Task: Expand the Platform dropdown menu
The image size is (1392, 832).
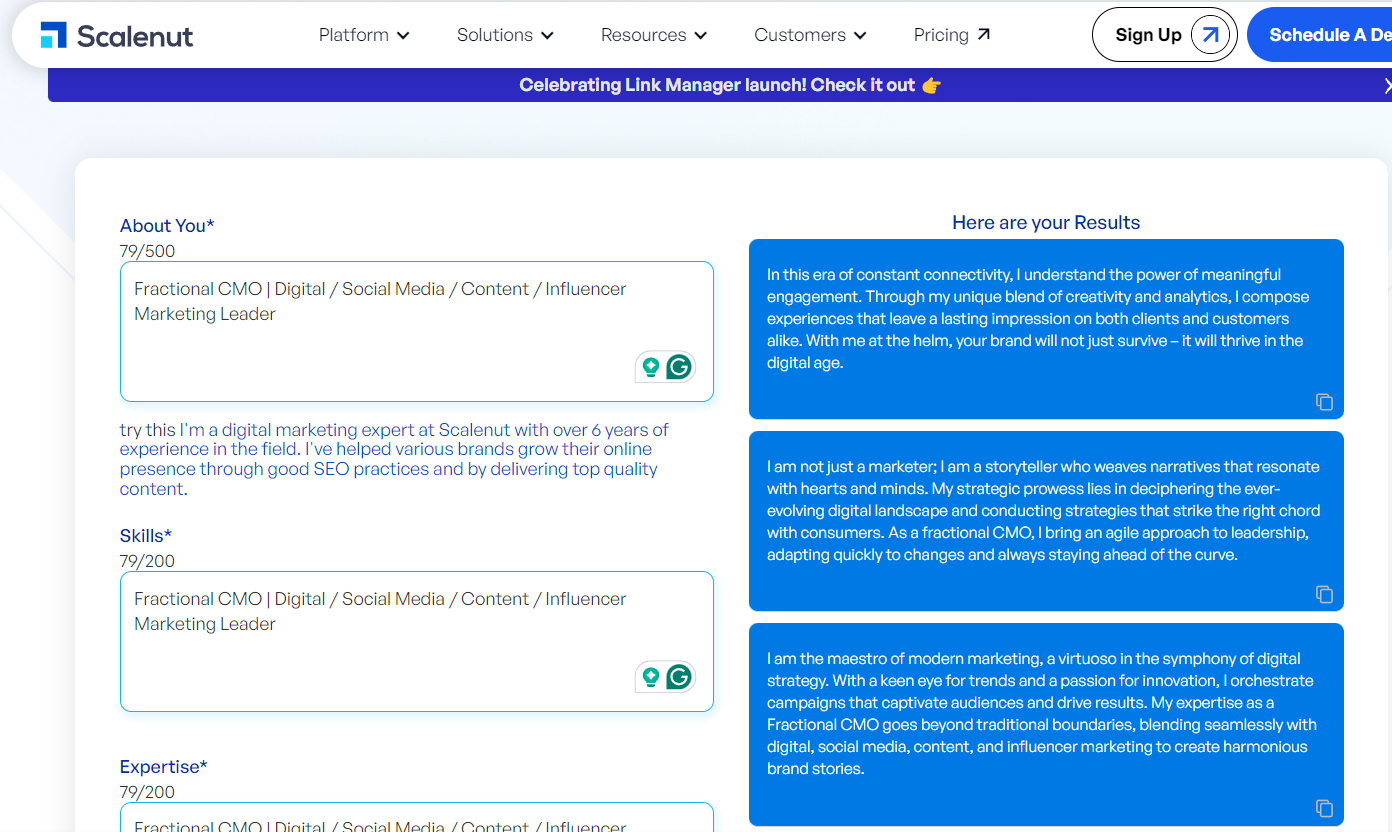Action: pyautogui.click(x=364, y=35)
